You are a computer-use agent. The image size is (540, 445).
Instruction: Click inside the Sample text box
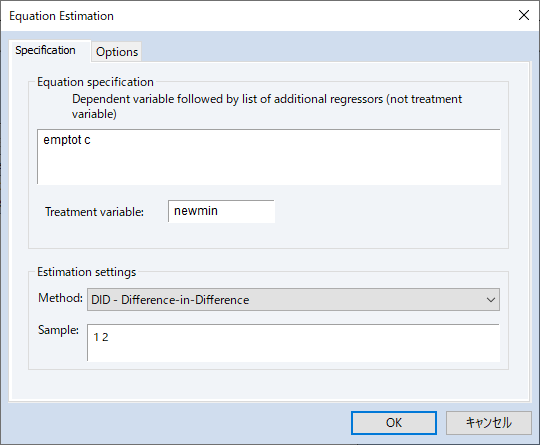(293, 343)
